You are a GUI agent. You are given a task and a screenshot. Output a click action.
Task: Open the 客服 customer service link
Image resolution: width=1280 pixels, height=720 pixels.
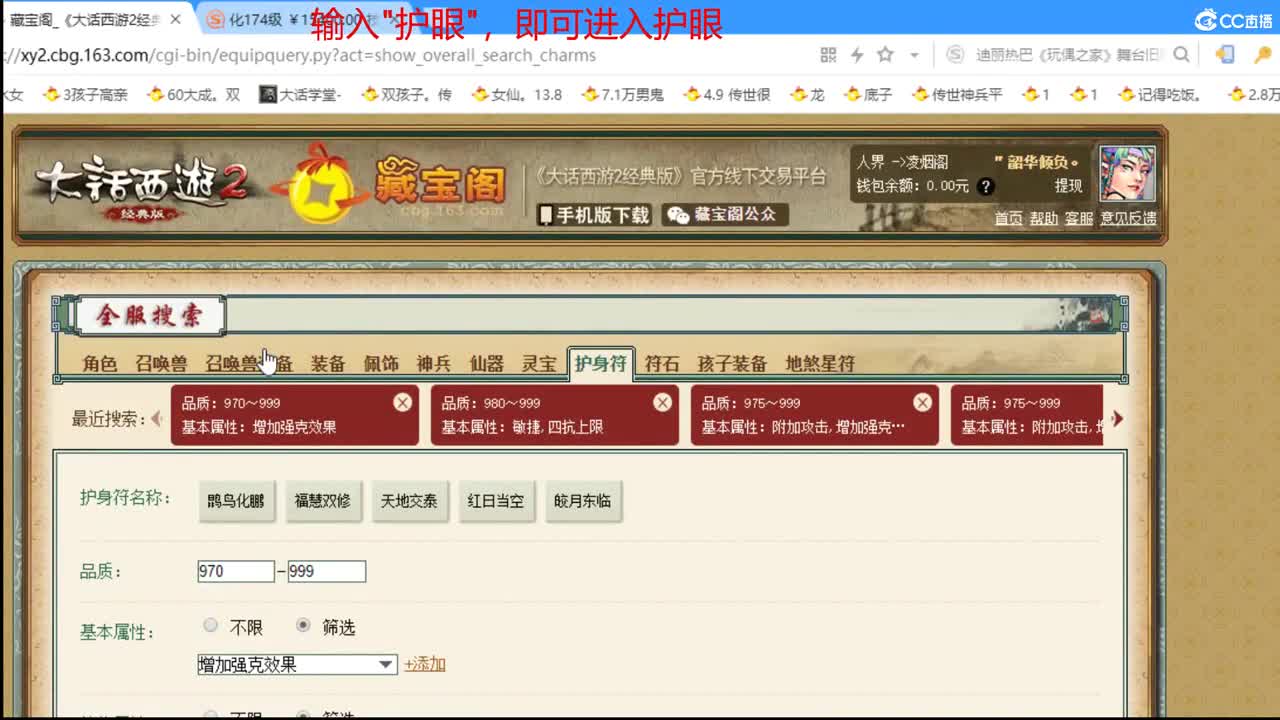pyautogui.click(x=1079, y=218)
